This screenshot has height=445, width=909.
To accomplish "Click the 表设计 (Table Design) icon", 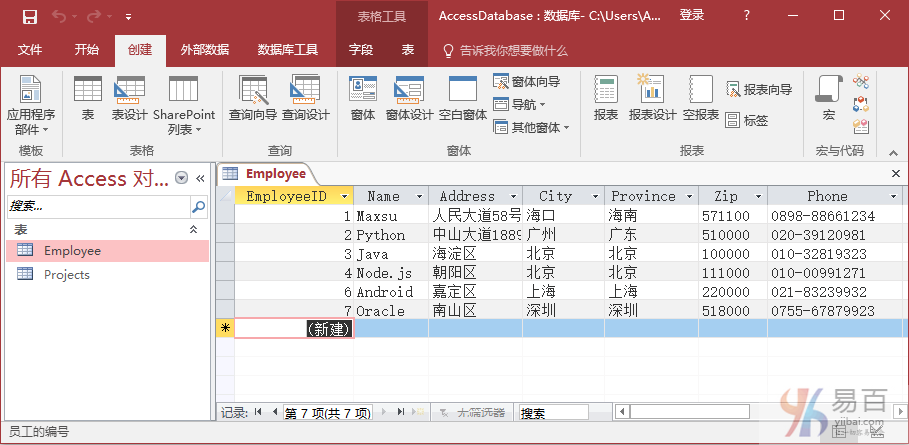I will pyautogui.click(x=129, y=99).
